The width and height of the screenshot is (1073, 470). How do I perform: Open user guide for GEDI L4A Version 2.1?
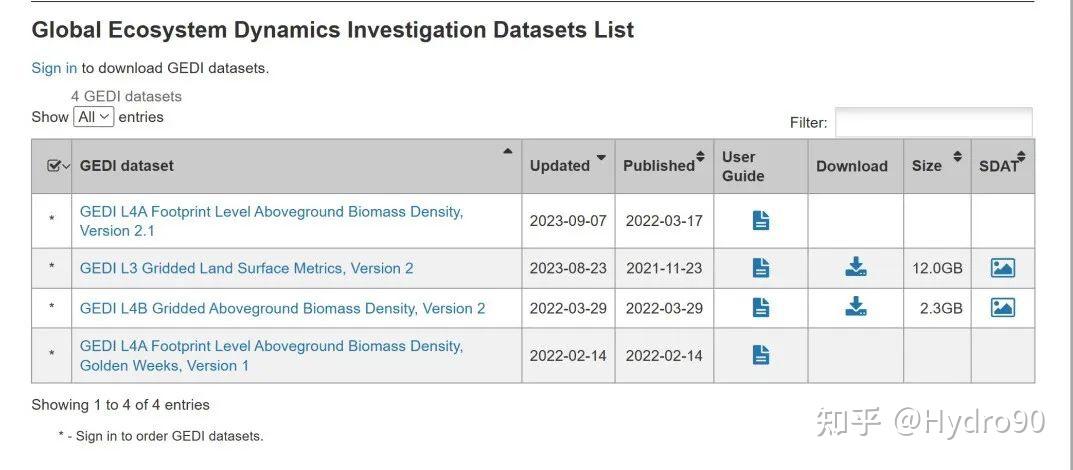click(760, 221)
